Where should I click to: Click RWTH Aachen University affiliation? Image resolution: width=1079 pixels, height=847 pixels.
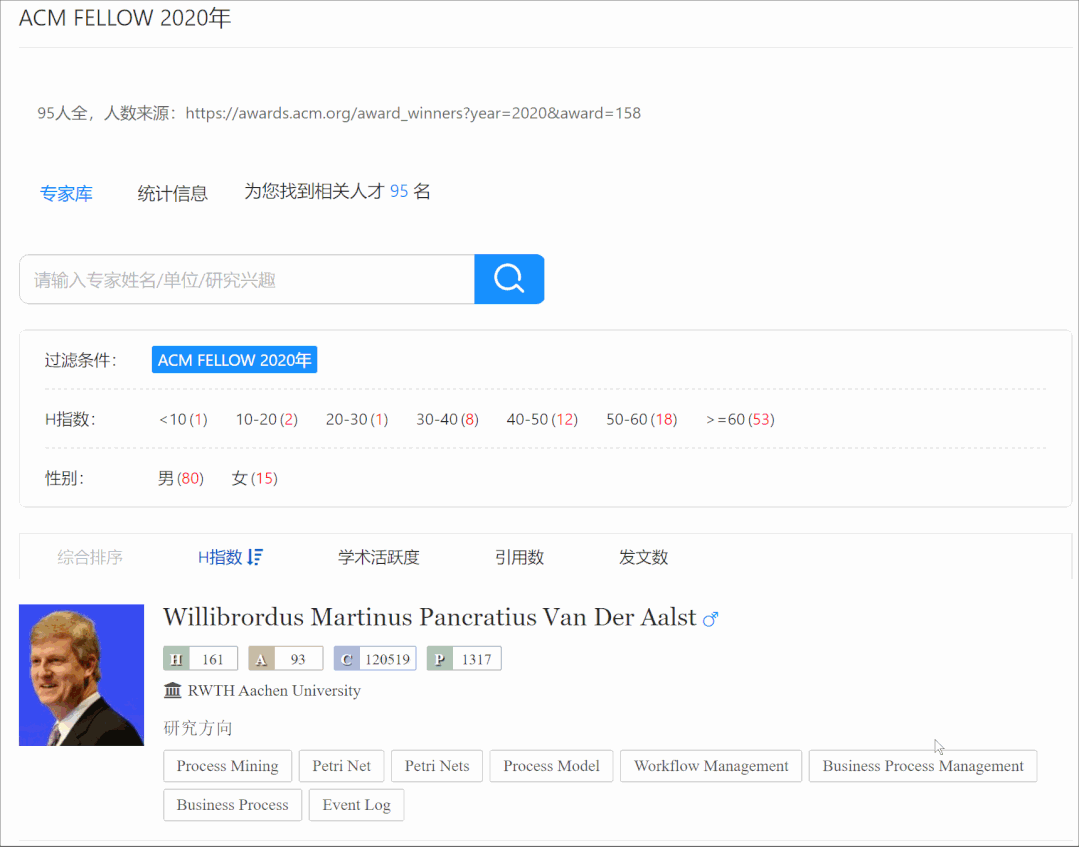coord(274,690)
